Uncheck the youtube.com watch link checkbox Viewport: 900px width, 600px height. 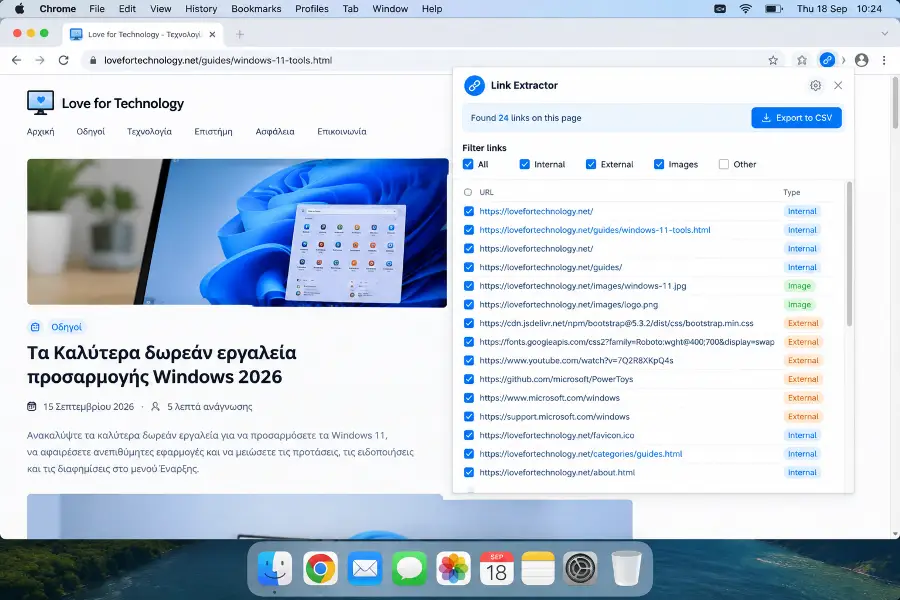pos(469,361)
